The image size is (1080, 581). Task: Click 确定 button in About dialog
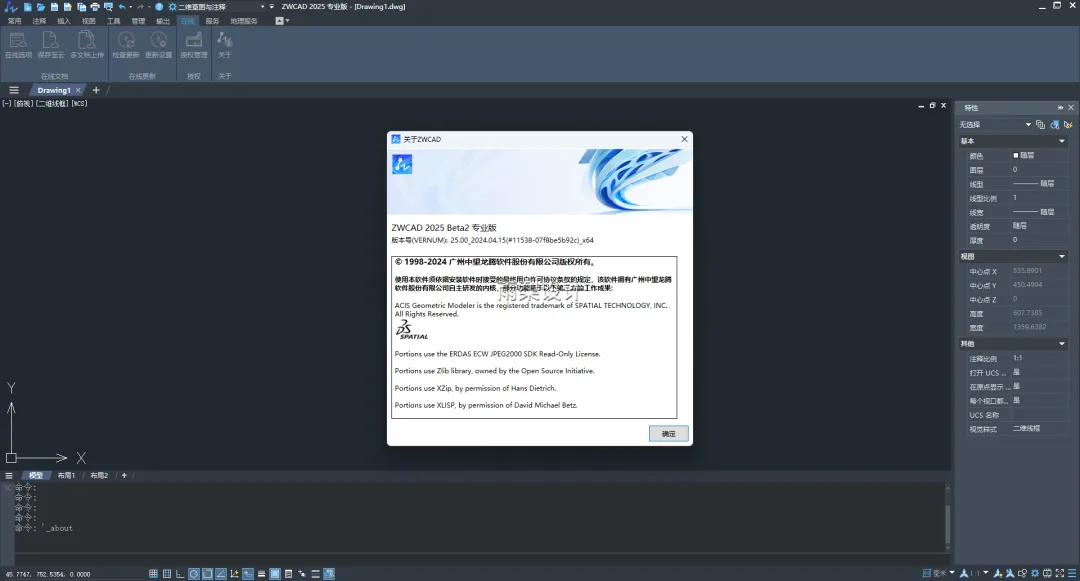pyautogui.click(x=669, y=434)
